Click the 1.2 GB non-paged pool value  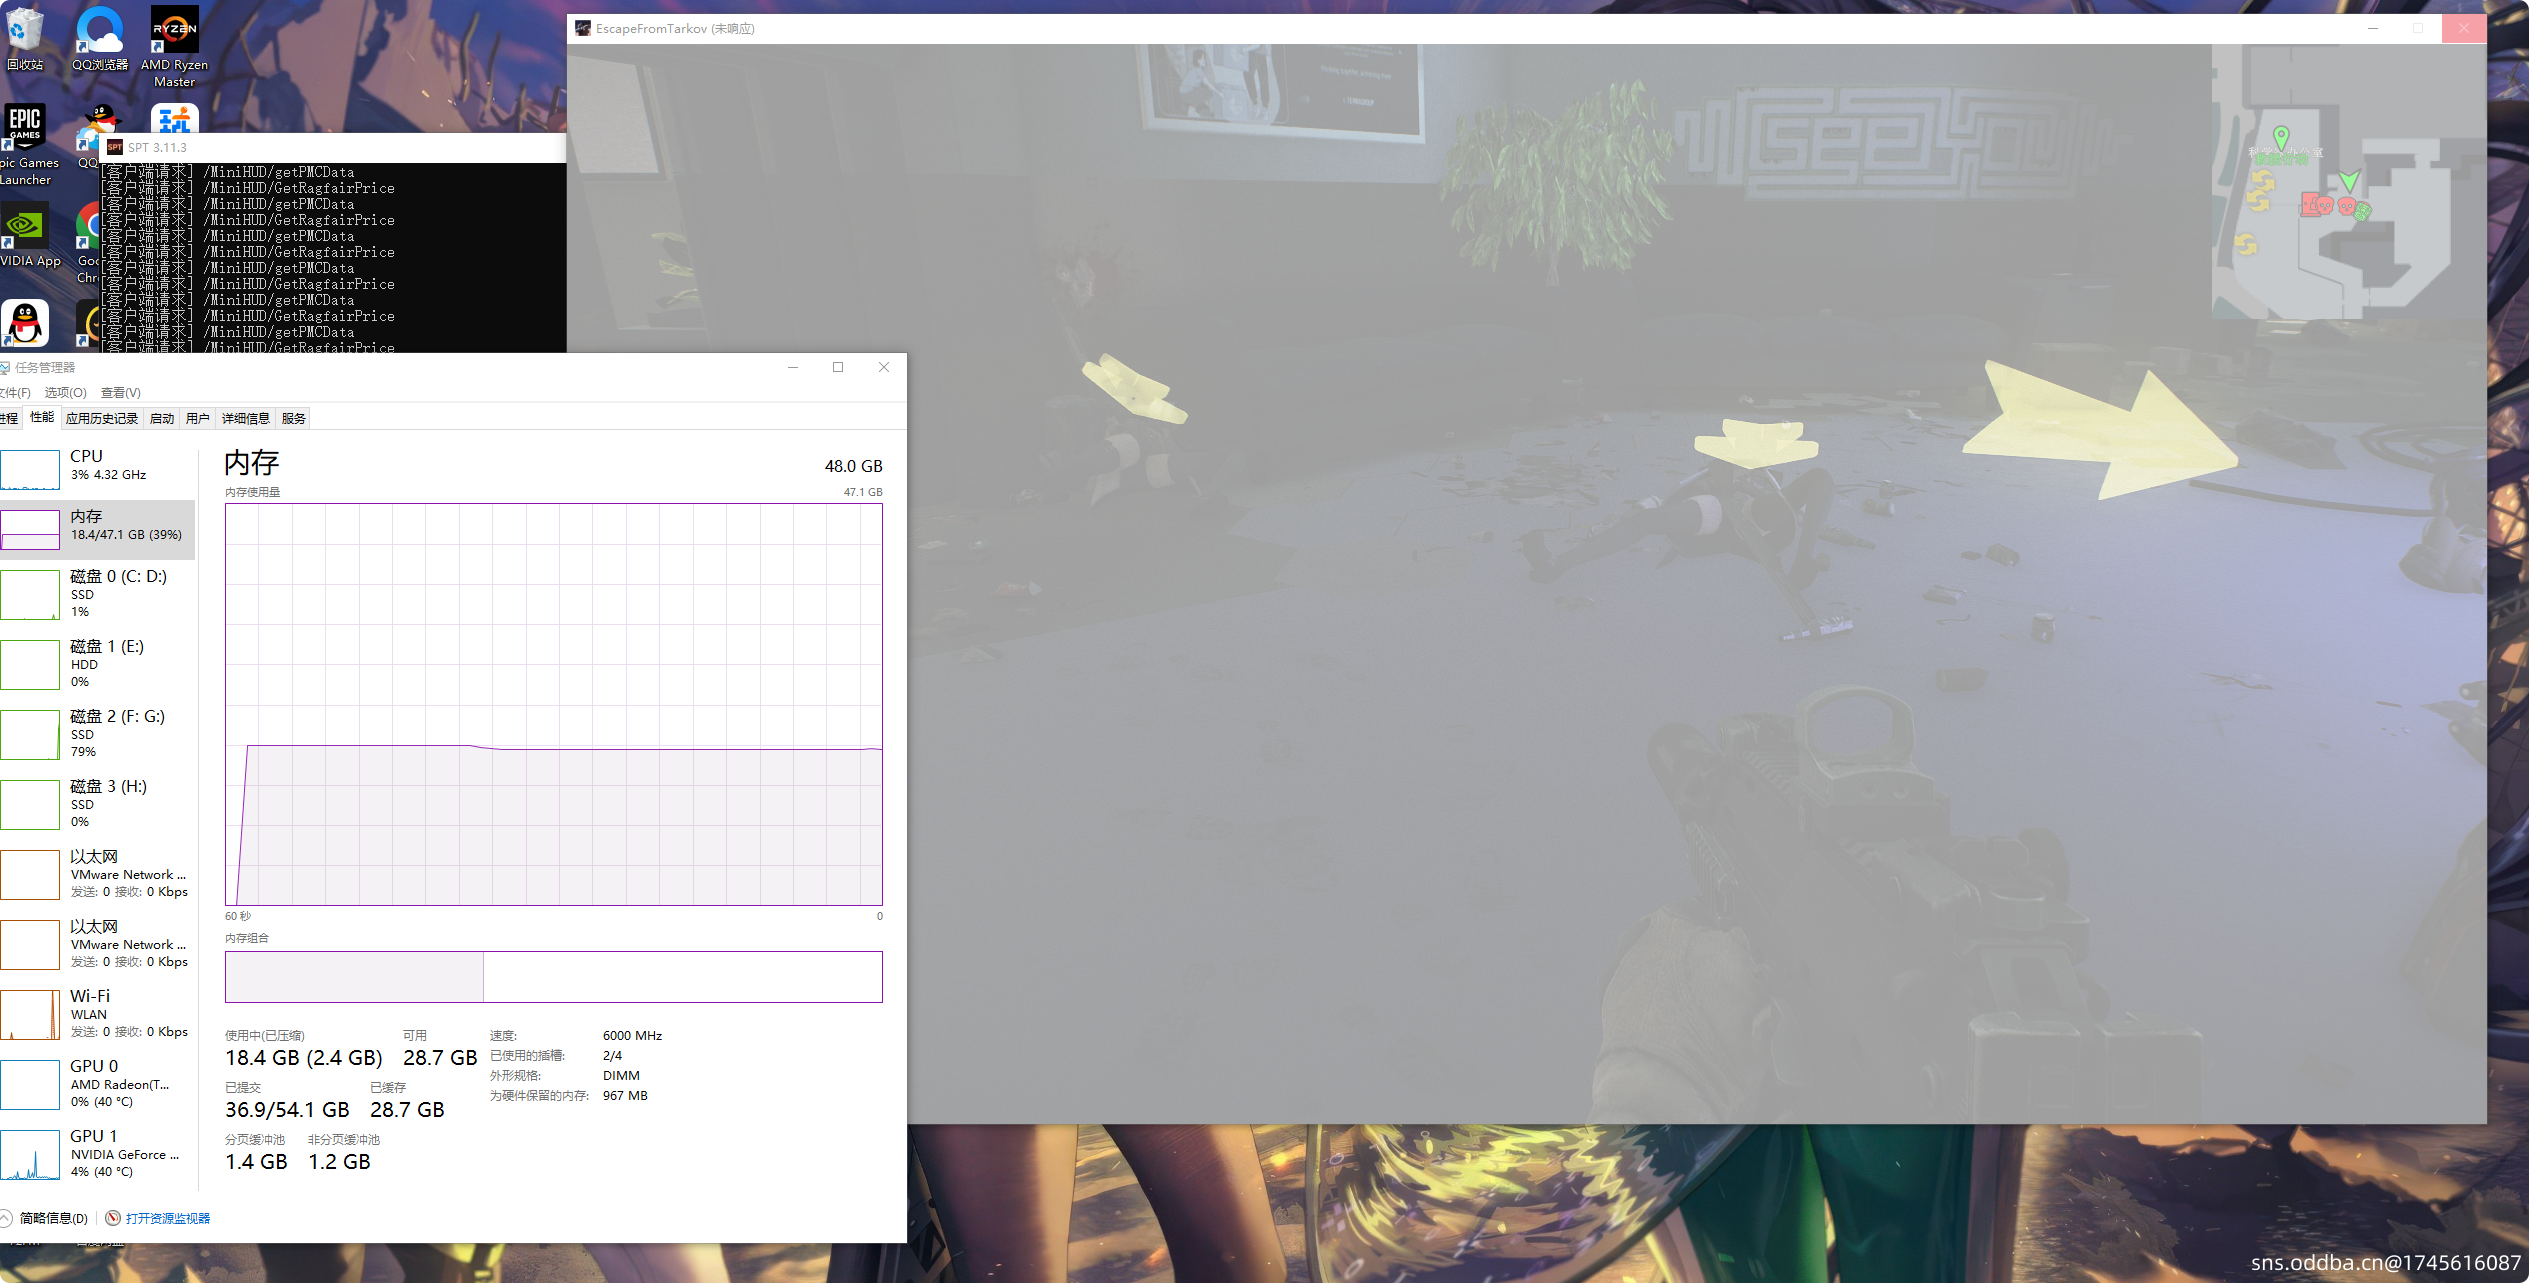pyautogui.click(x=339, y=1162)
